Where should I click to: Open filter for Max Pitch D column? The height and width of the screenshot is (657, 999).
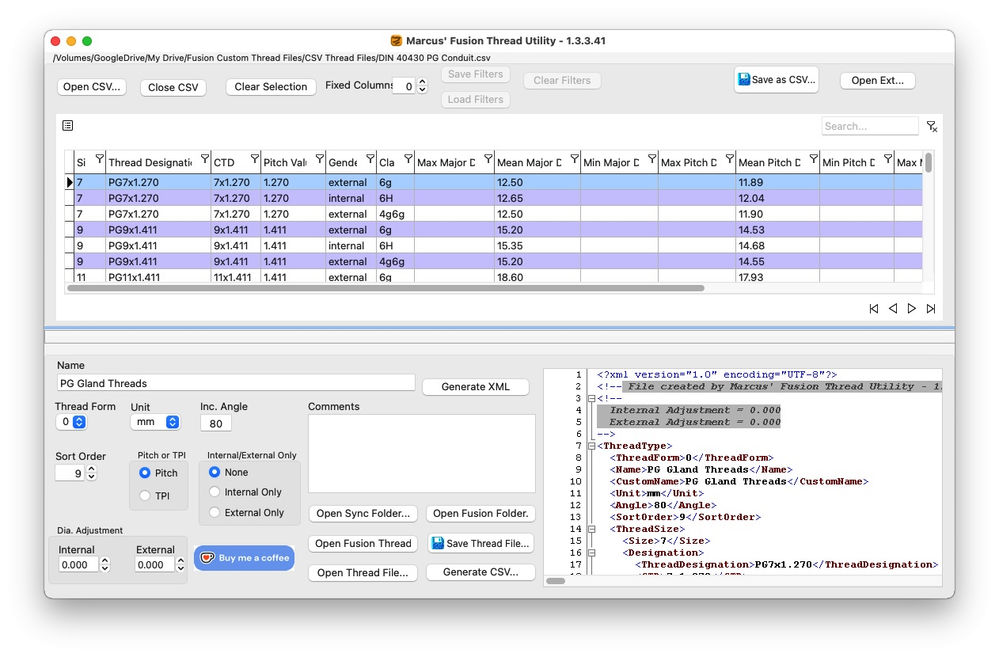(x=729, y=159)
